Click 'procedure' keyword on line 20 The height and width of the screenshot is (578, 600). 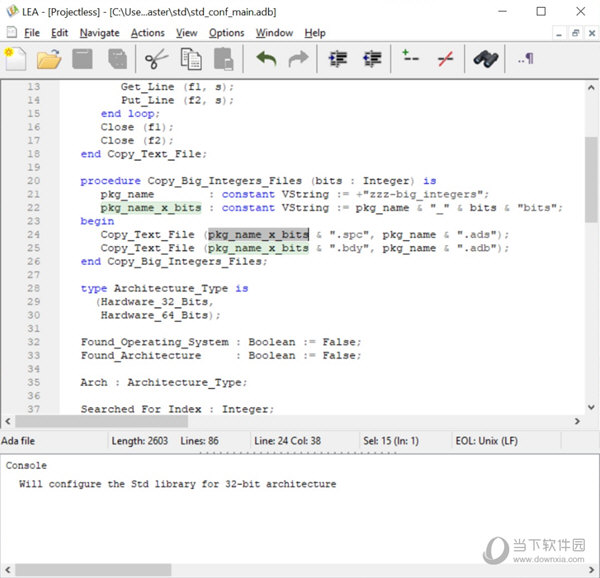coord(110,181)
